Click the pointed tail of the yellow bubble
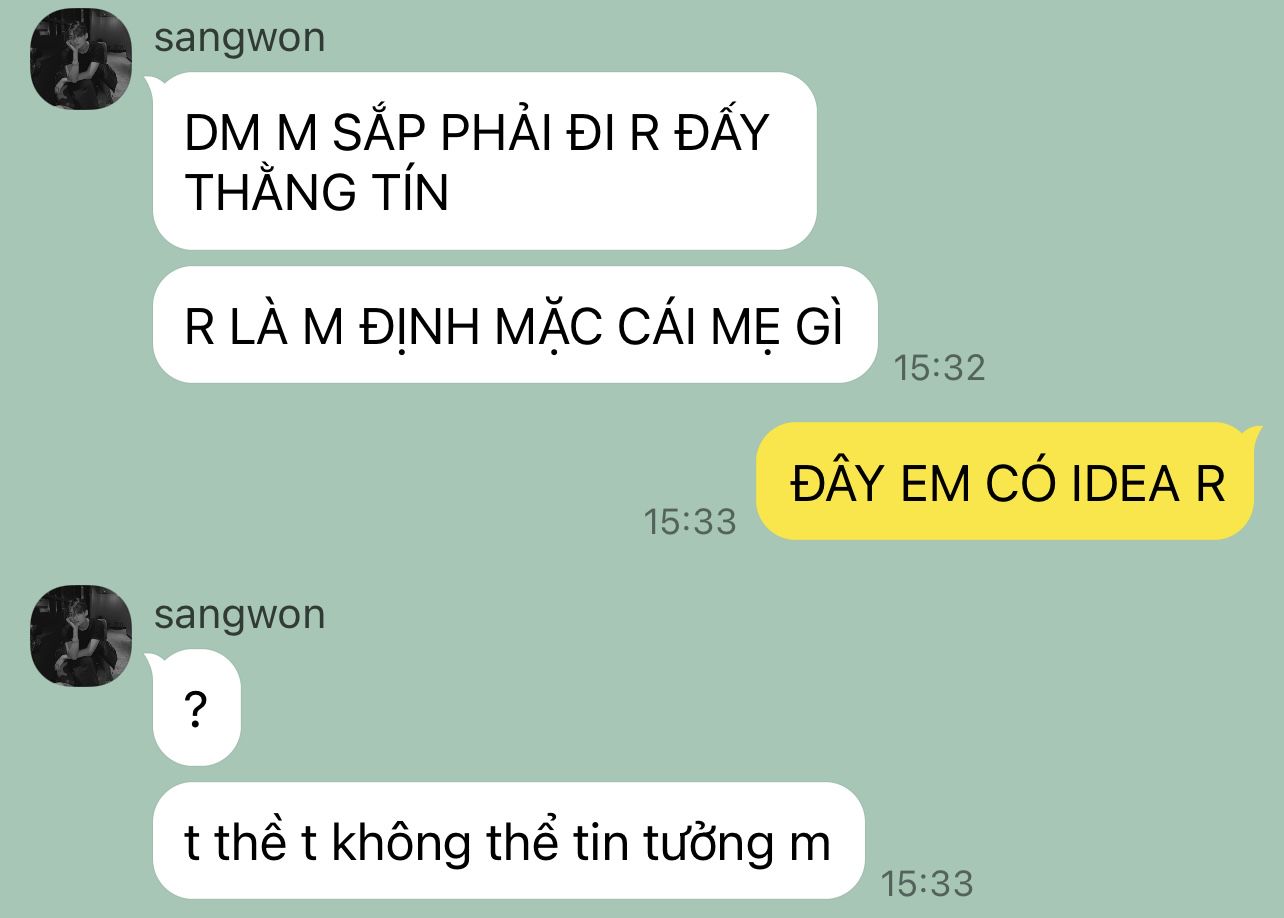The image size is (1284, 918). point(1252,435)
